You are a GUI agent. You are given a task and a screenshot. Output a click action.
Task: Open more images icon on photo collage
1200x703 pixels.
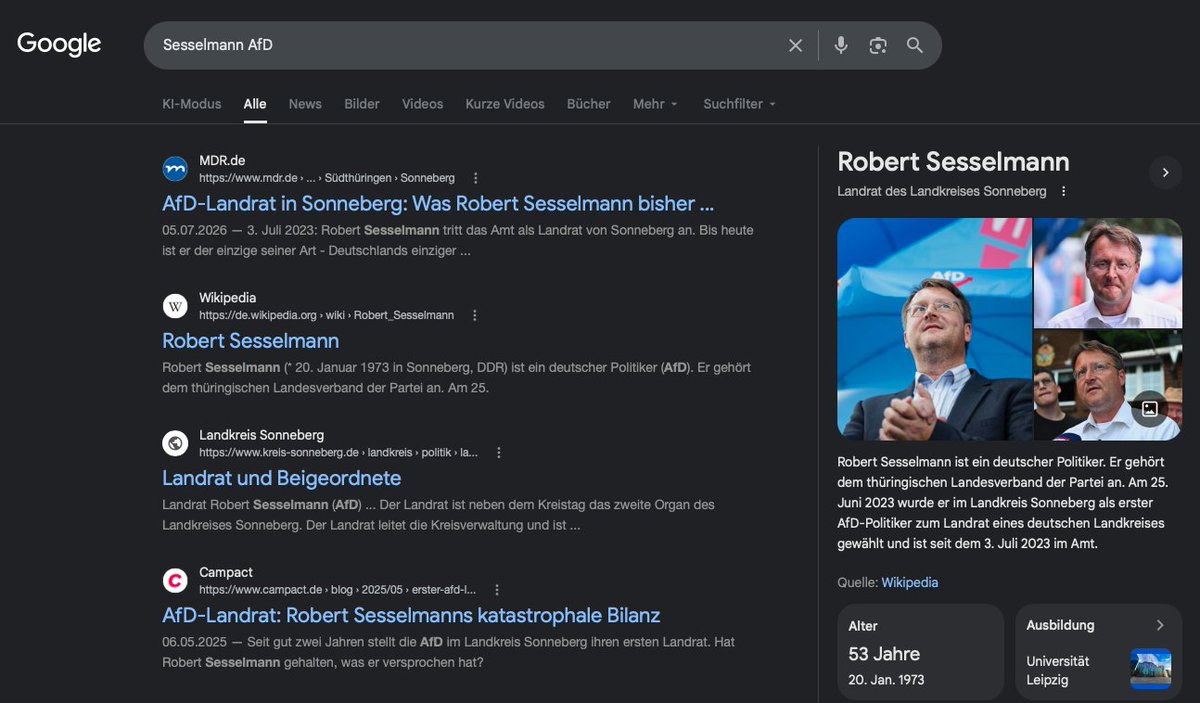click(1150, 408)
